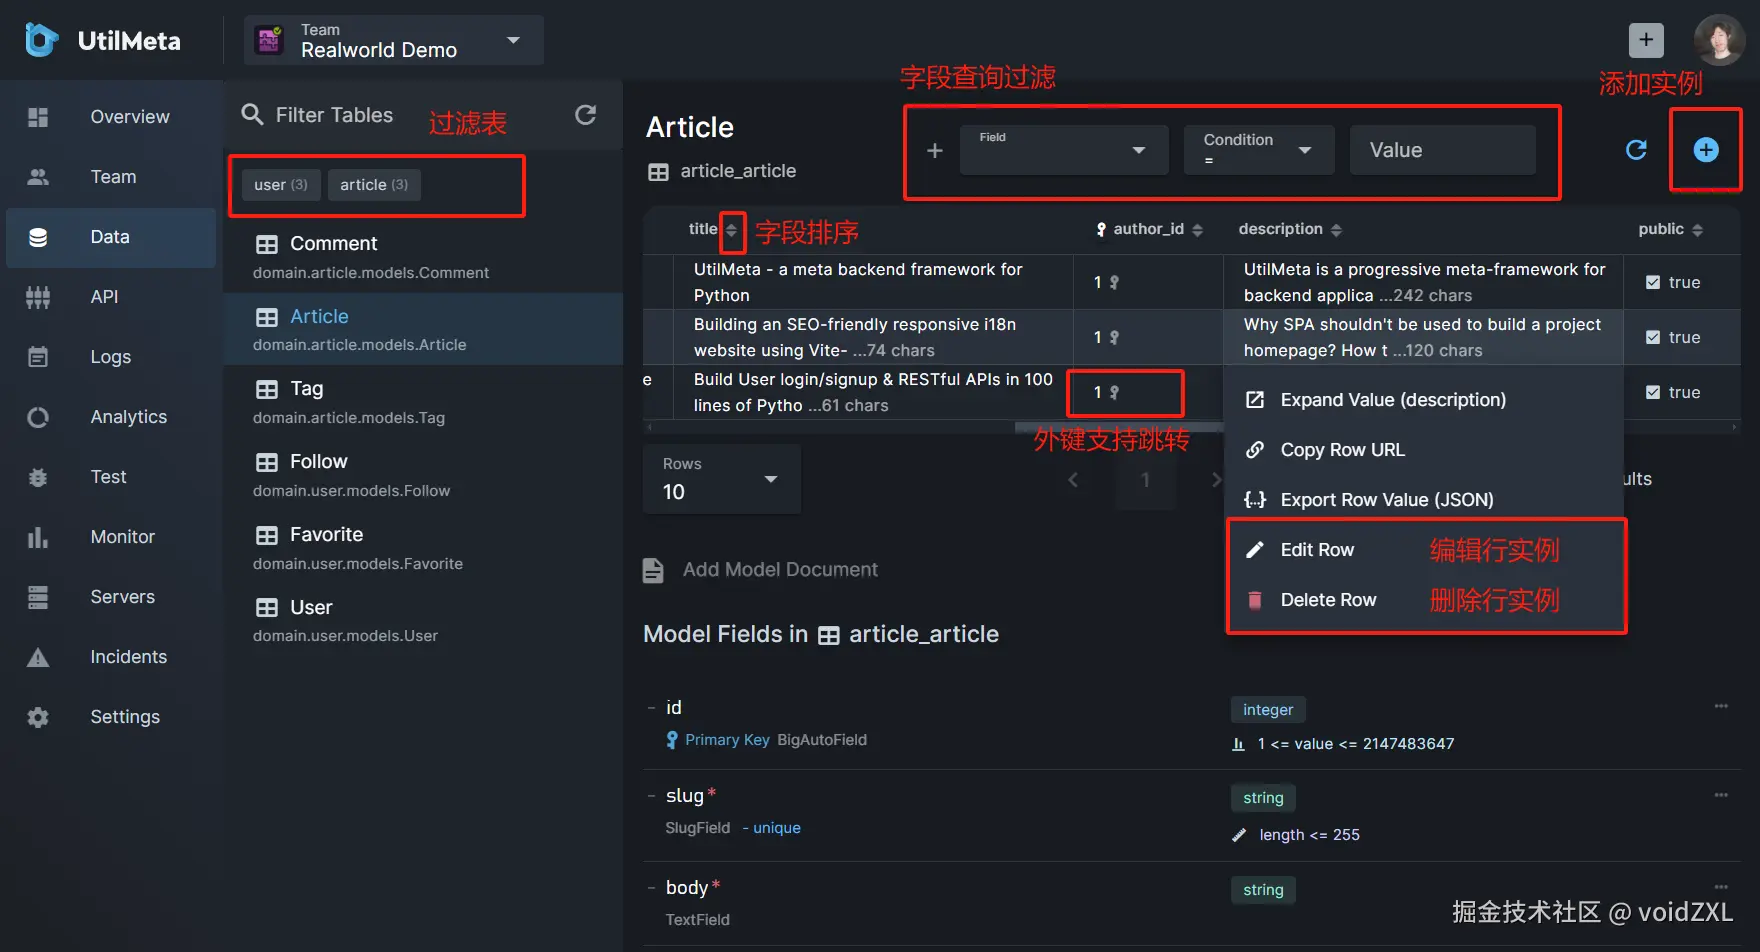Choose Edit Row from context menu

point(1425,550)
